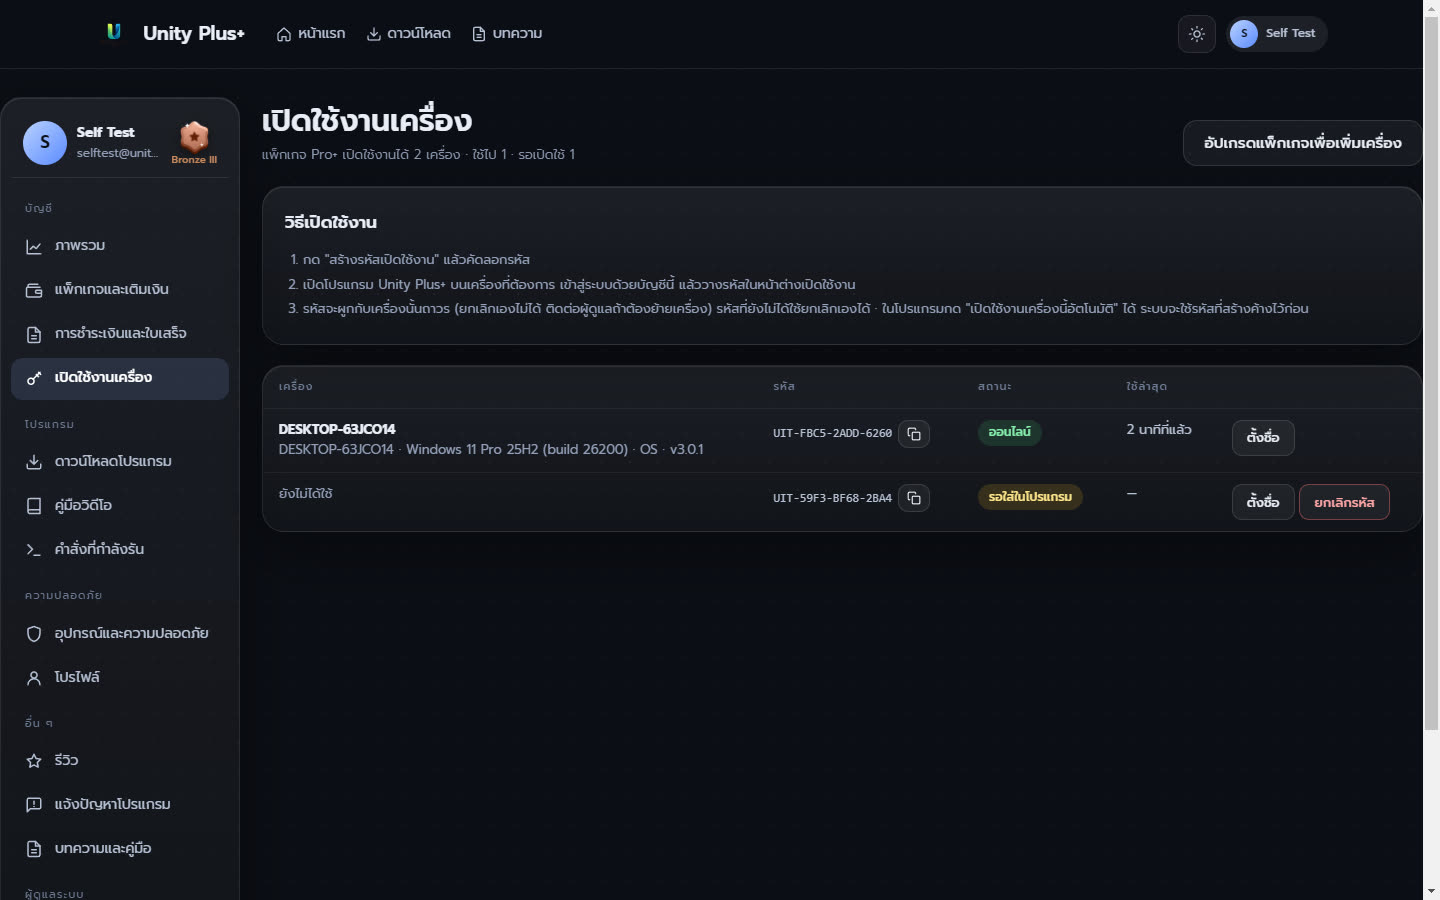Click the ยกเลิกรหัส button

[x=1344, y=502]
